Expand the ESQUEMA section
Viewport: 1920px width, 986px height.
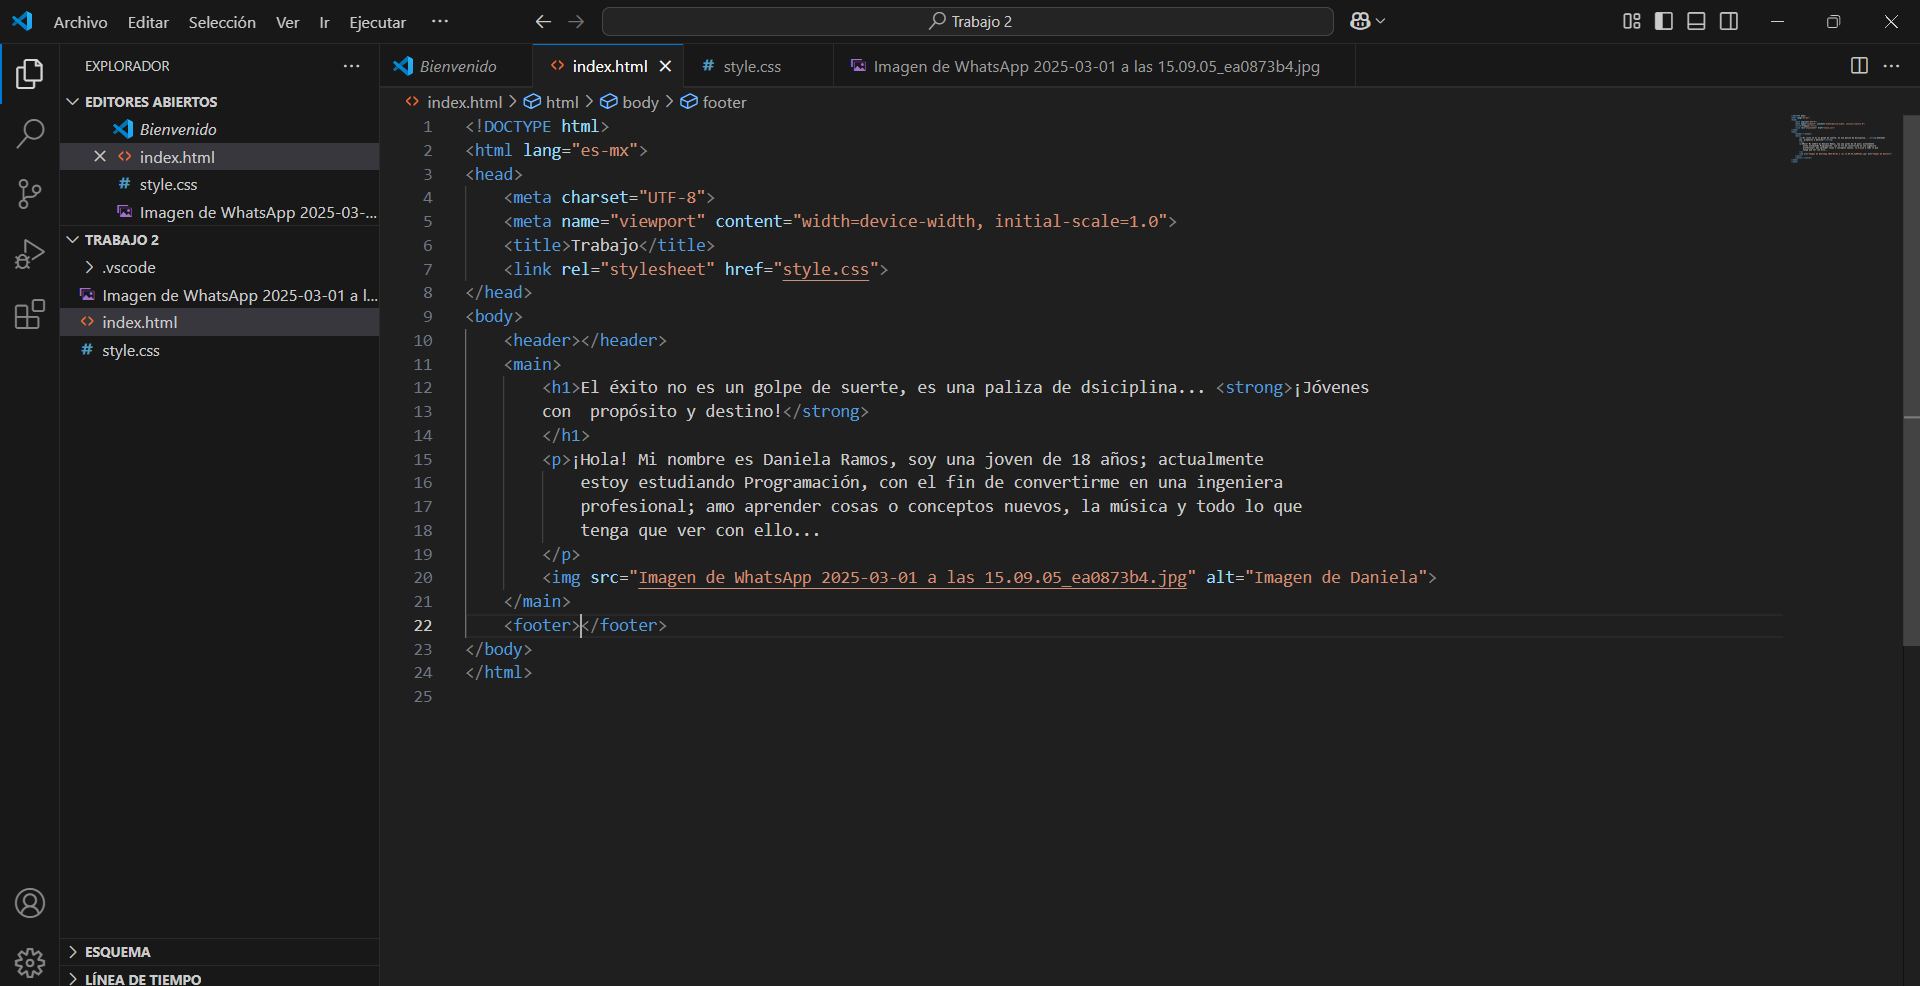[x=219, y=952]
